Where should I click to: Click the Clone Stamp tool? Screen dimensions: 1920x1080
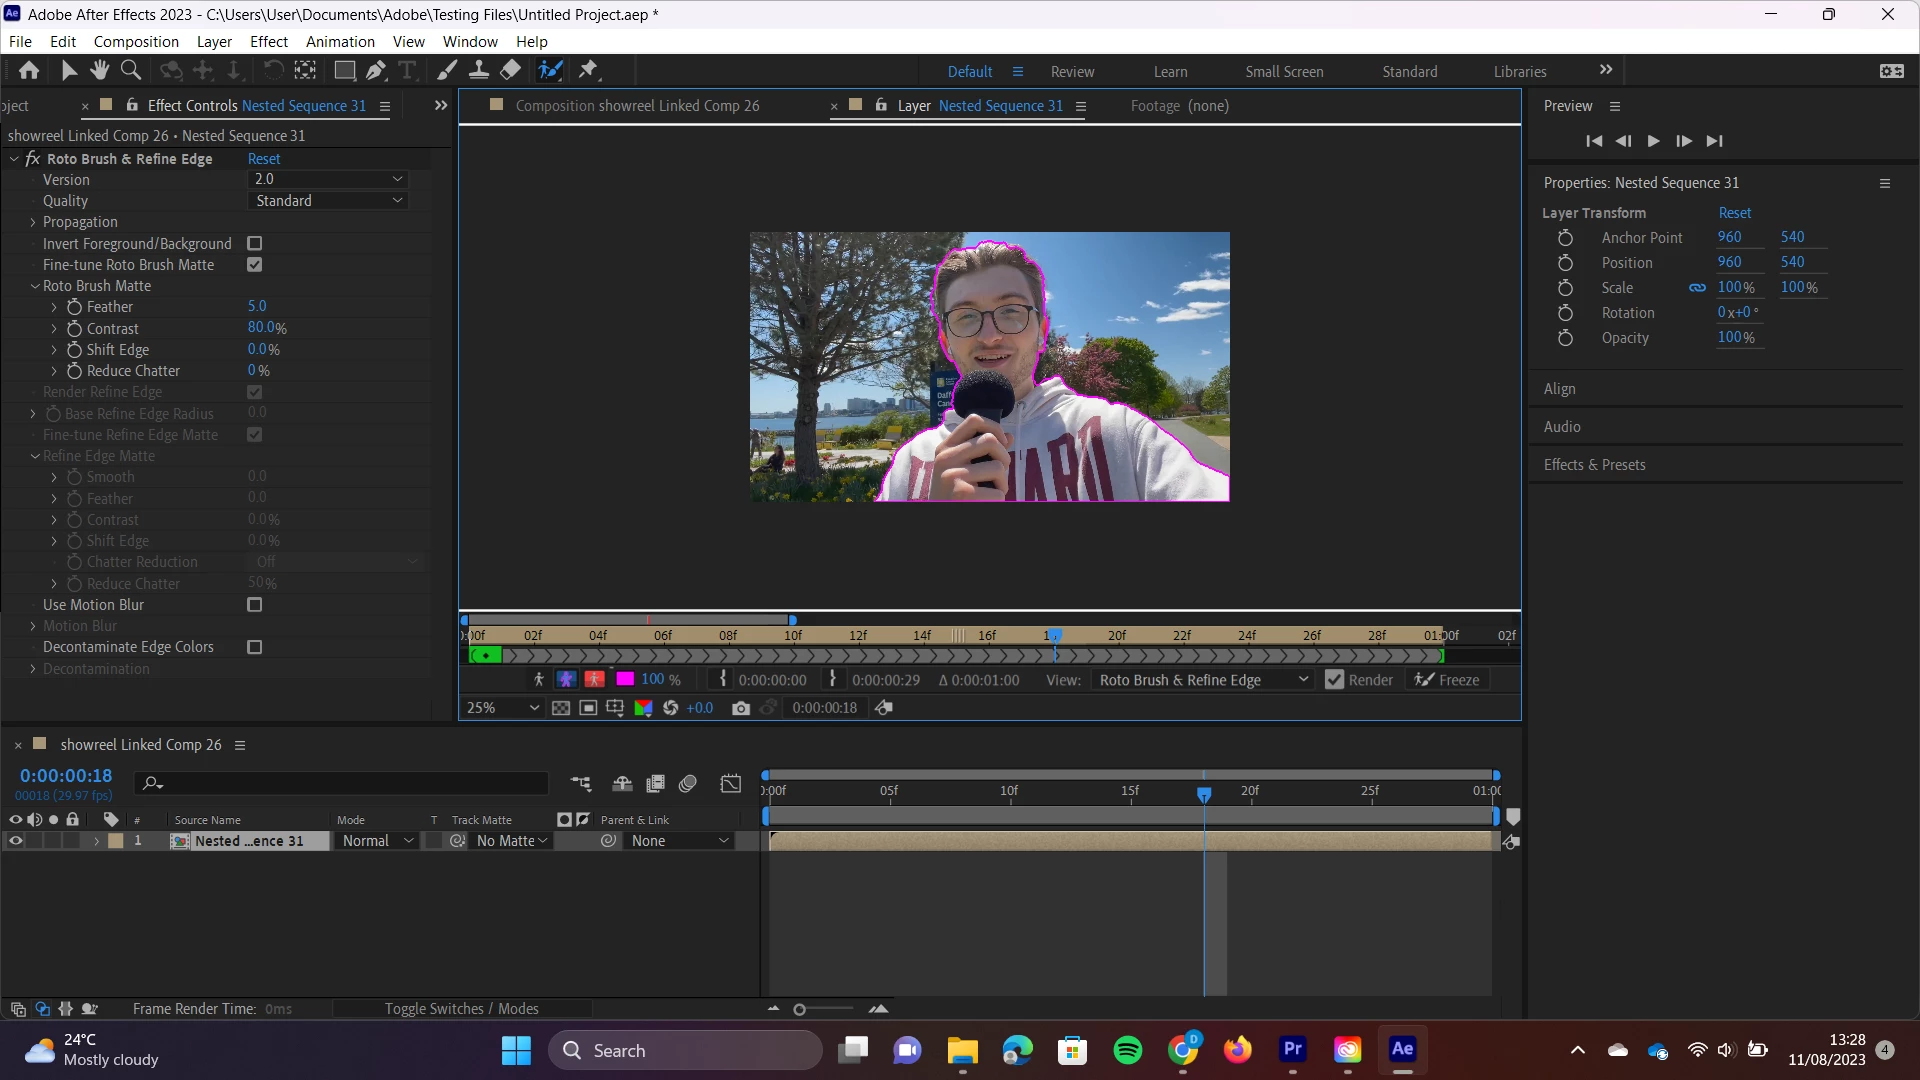point(479,70)
